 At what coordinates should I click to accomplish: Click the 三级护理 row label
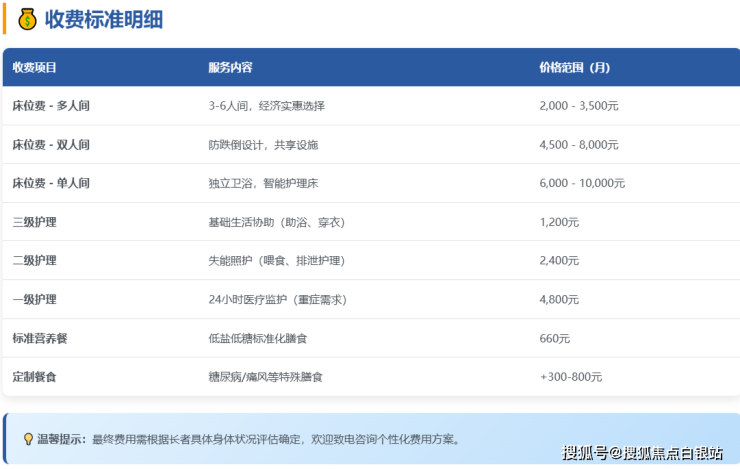pyautogui.click(x=34, y=222)
